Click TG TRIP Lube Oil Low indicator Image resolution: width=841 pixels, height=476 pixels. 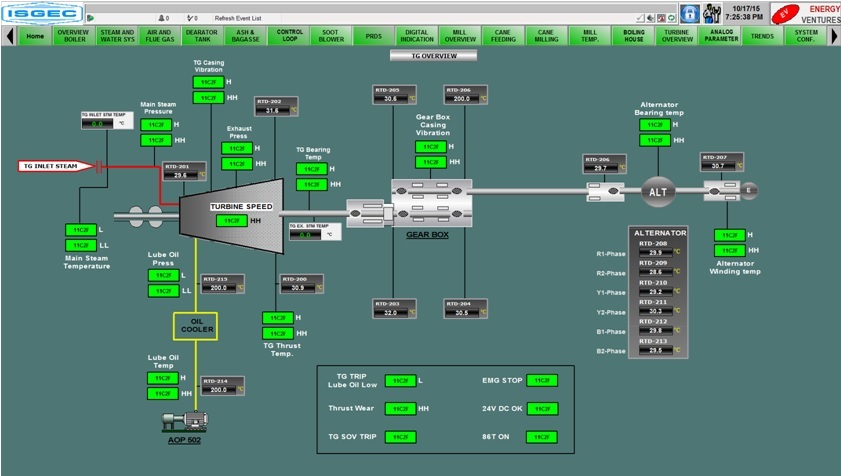tap(401, 380)
